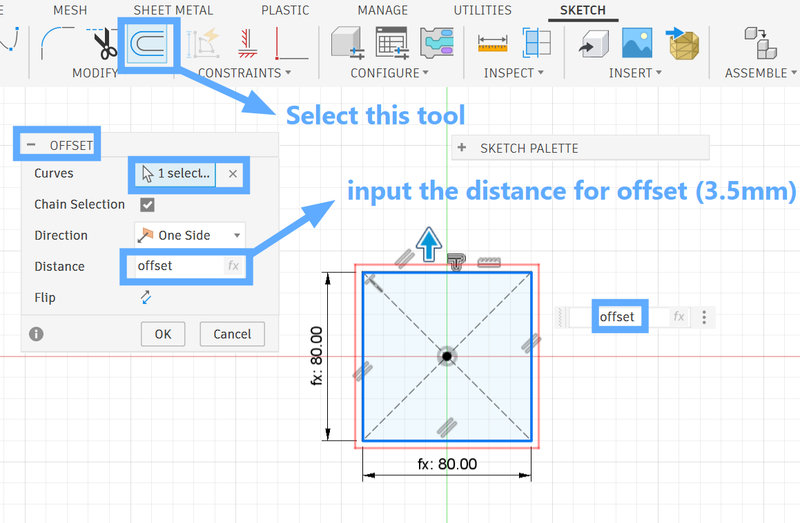The height and width of the screenshot is (523, 800).
Task: Click the horizontal fx: 80.00 dimension
Action: coord(447,464)
